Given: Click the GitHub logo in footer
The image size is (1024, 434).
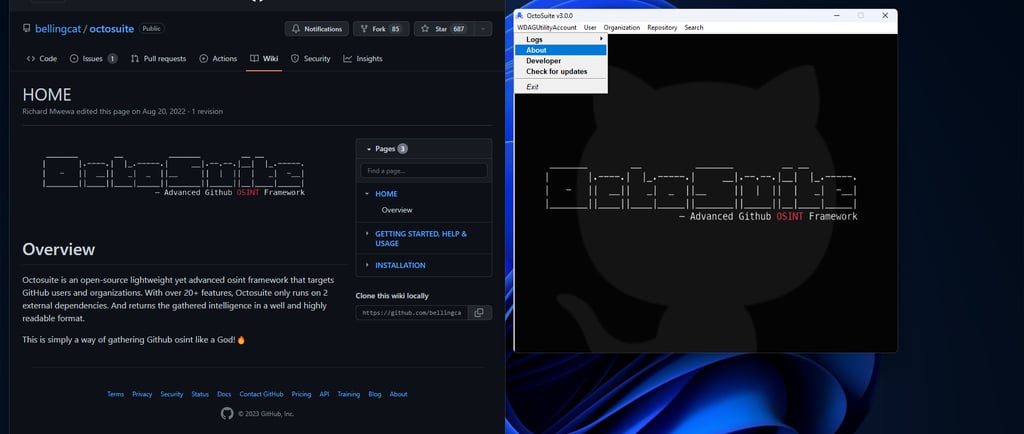Looking at the screenshot, I should (x=227, y=413).
